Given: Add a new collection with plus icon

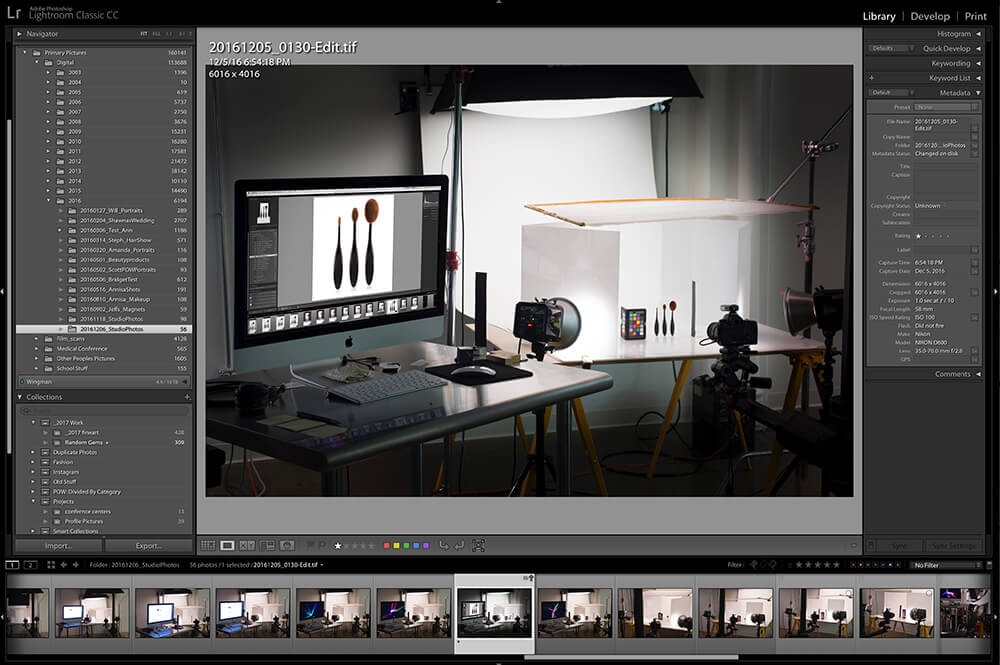Looking at the screenshot, I should click(x=187, y=397).
